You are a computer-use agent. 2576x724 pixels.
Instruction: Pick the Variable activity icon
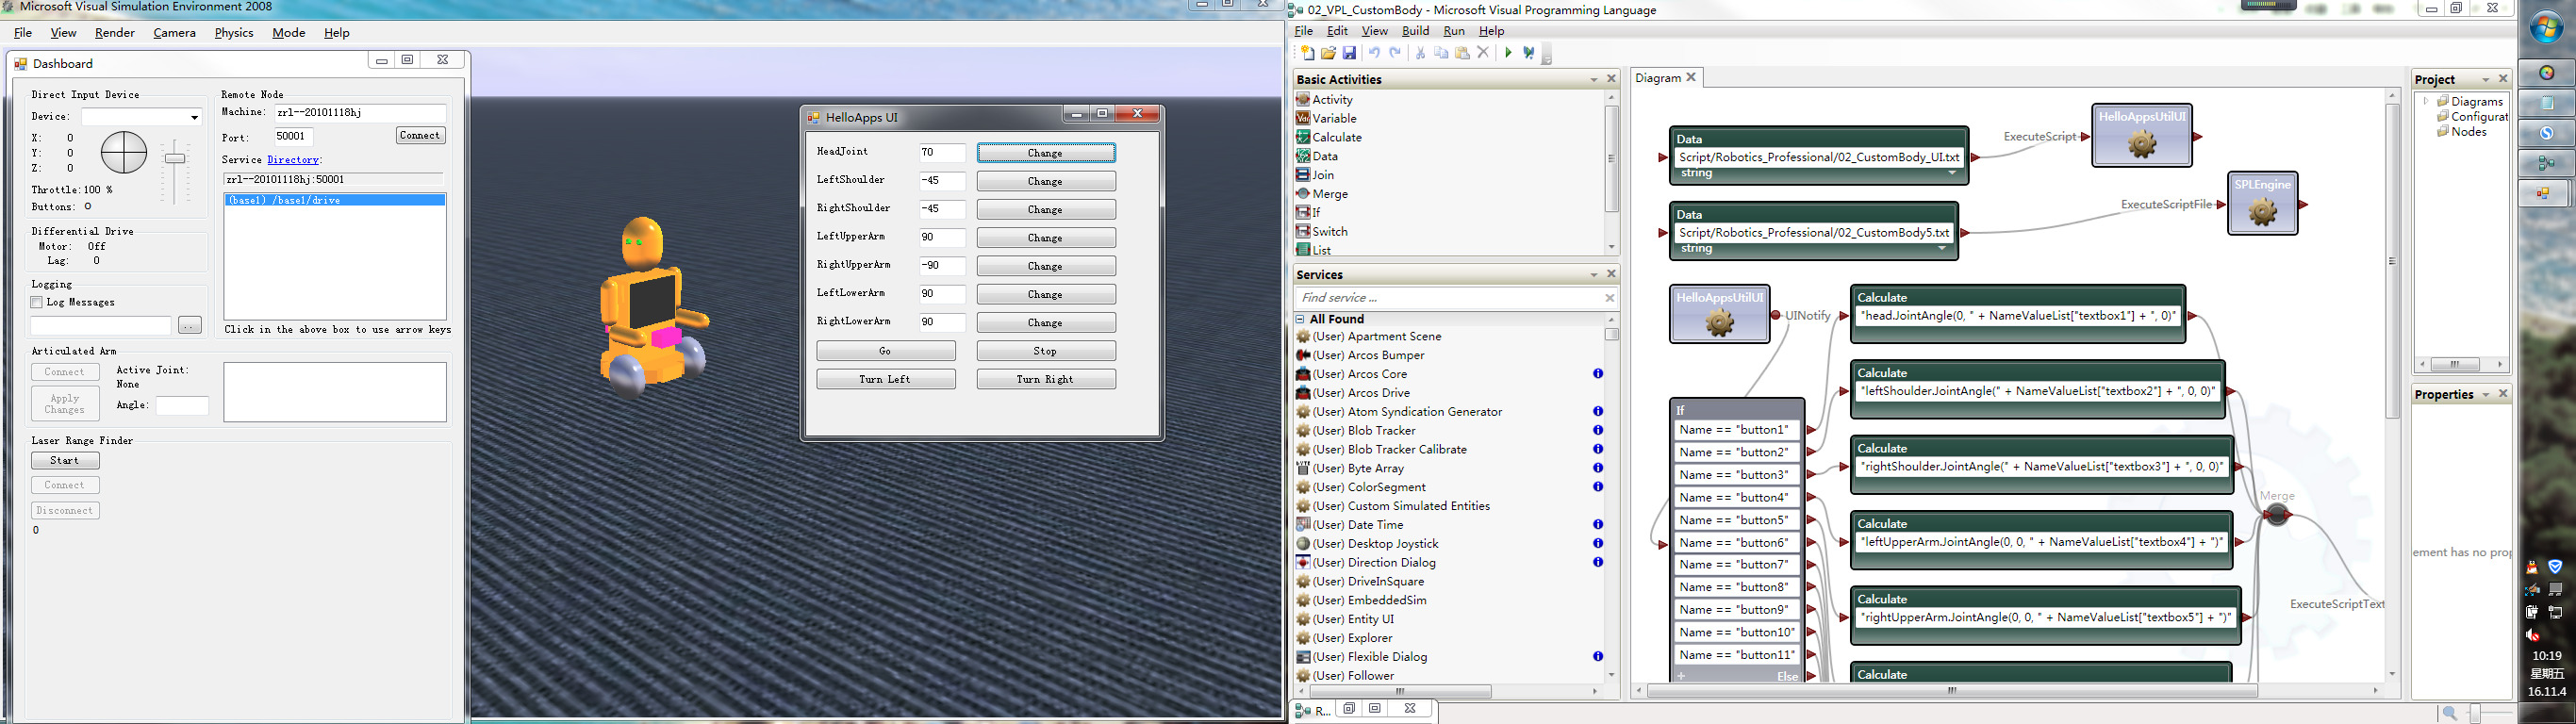1303,118
